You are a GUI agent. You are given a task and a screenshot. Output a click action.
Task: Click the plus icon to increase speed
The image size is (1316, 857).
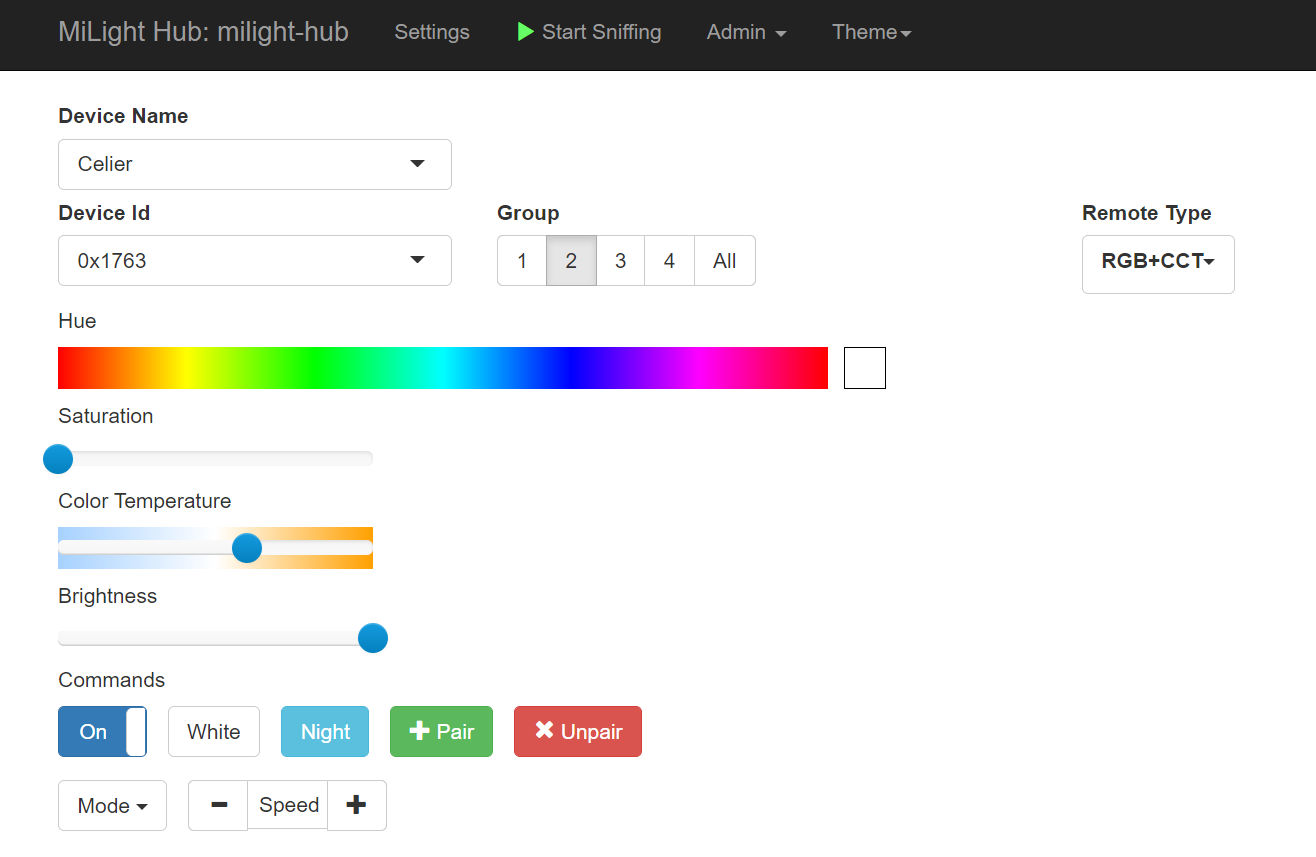tap(356, 806)
